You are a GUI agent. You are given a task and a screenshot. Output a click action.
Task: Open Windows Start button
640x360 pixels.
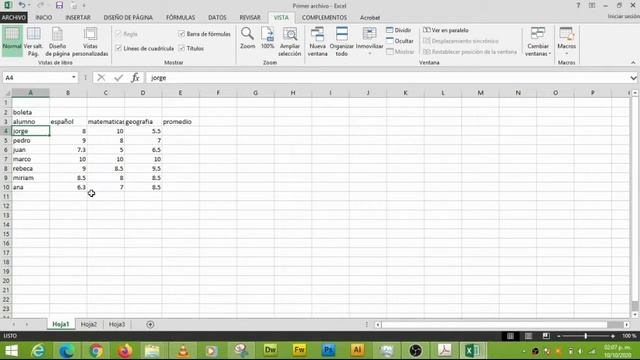coord(11,351)
